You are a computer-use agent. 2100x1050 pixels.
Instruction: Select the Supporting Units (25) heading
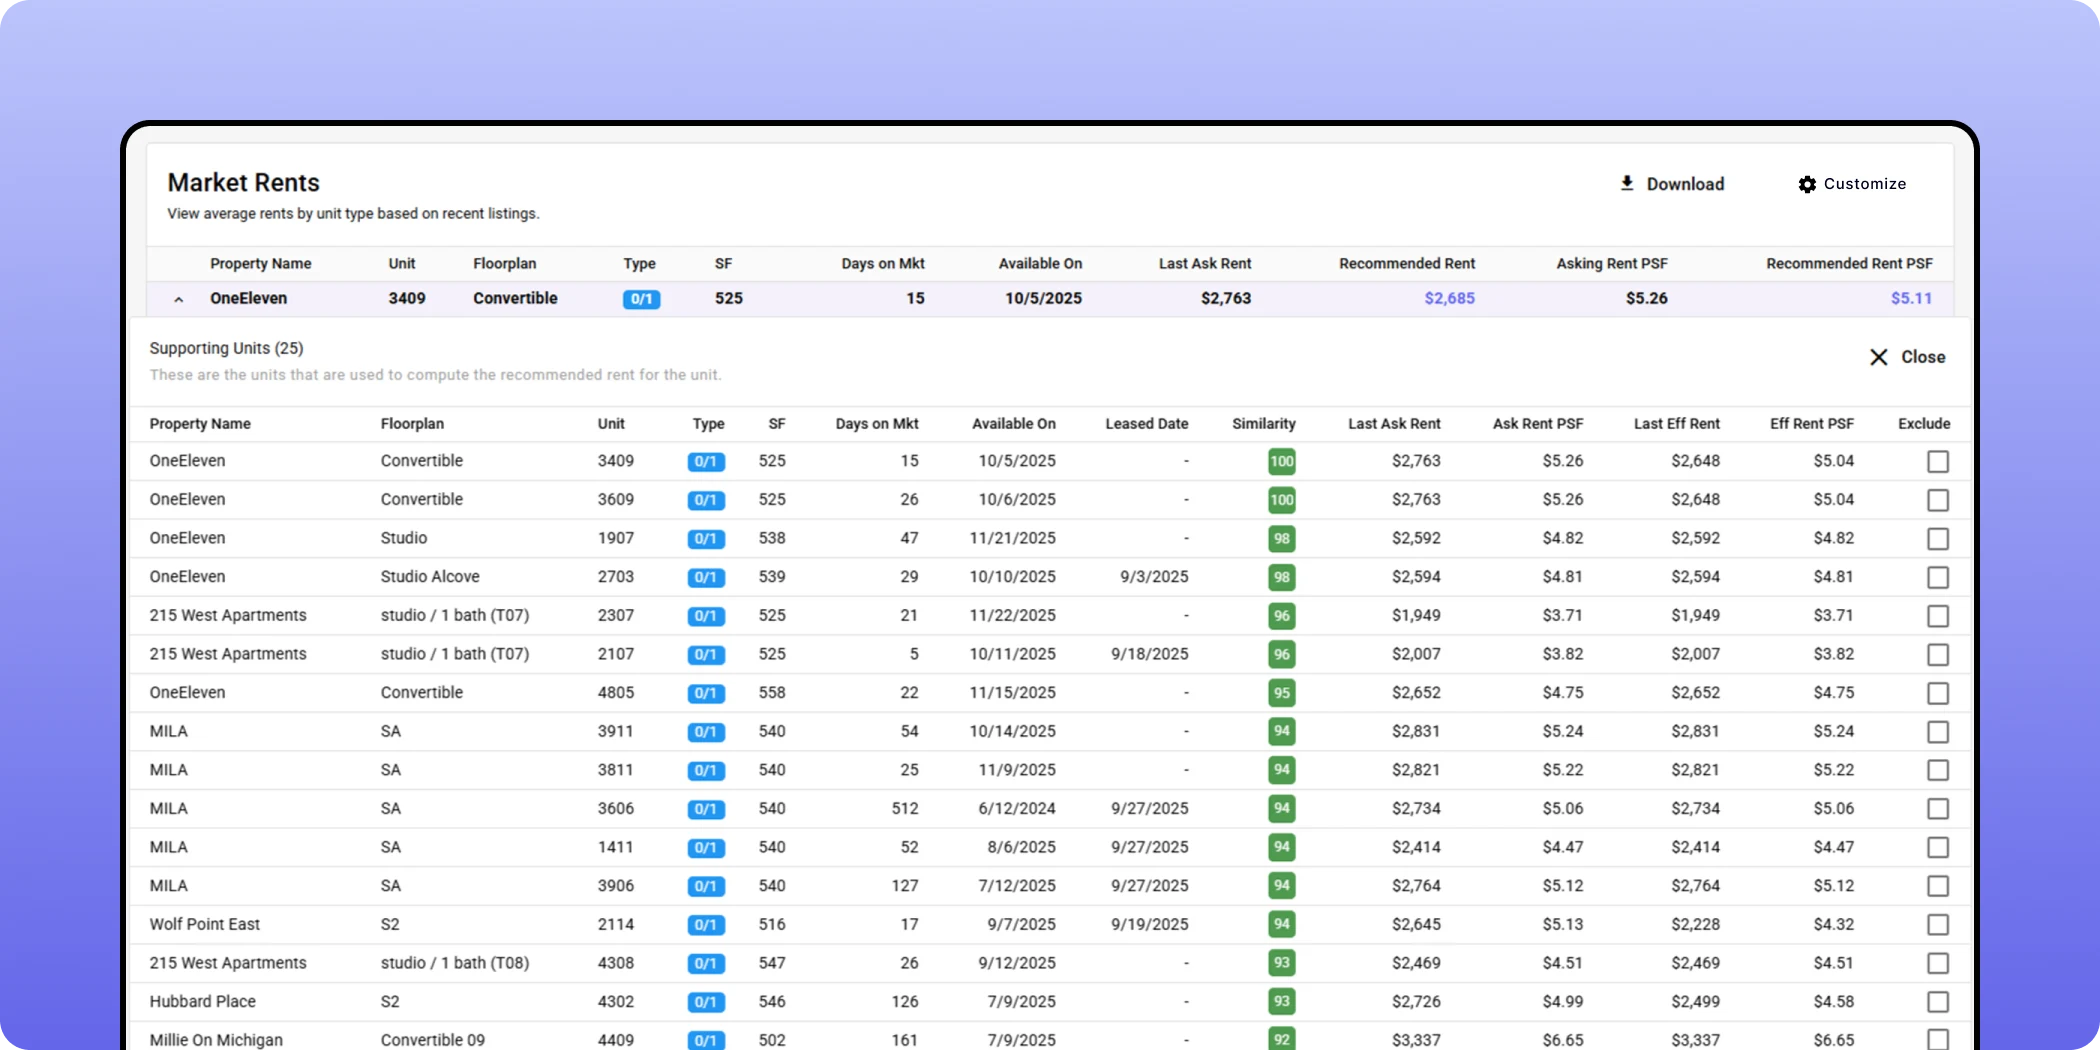(225, 348)
